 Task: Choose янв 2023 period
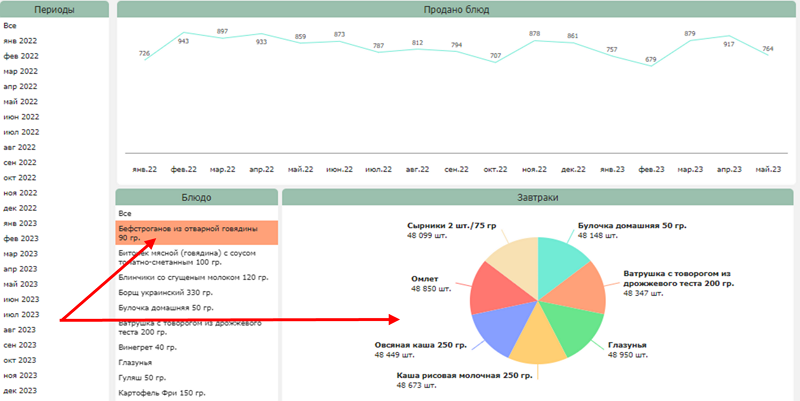pos(20,223)
